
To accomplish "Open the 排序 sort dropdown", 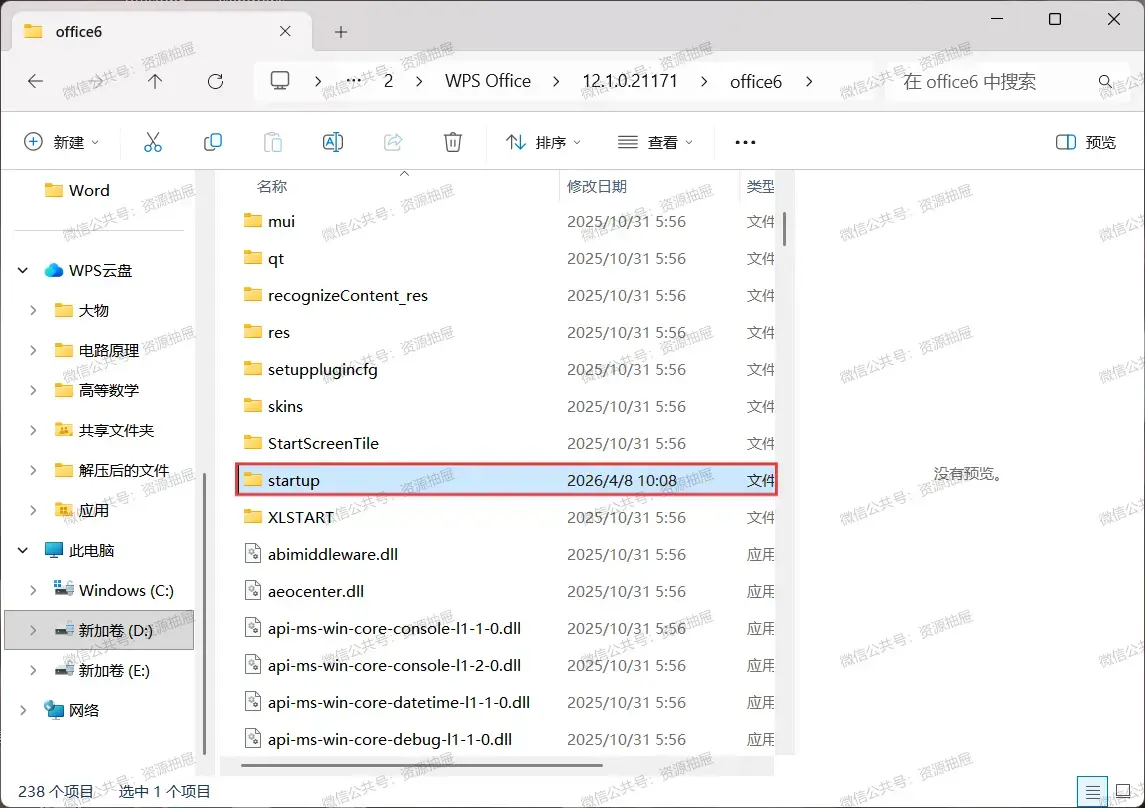I will [544, 142].
